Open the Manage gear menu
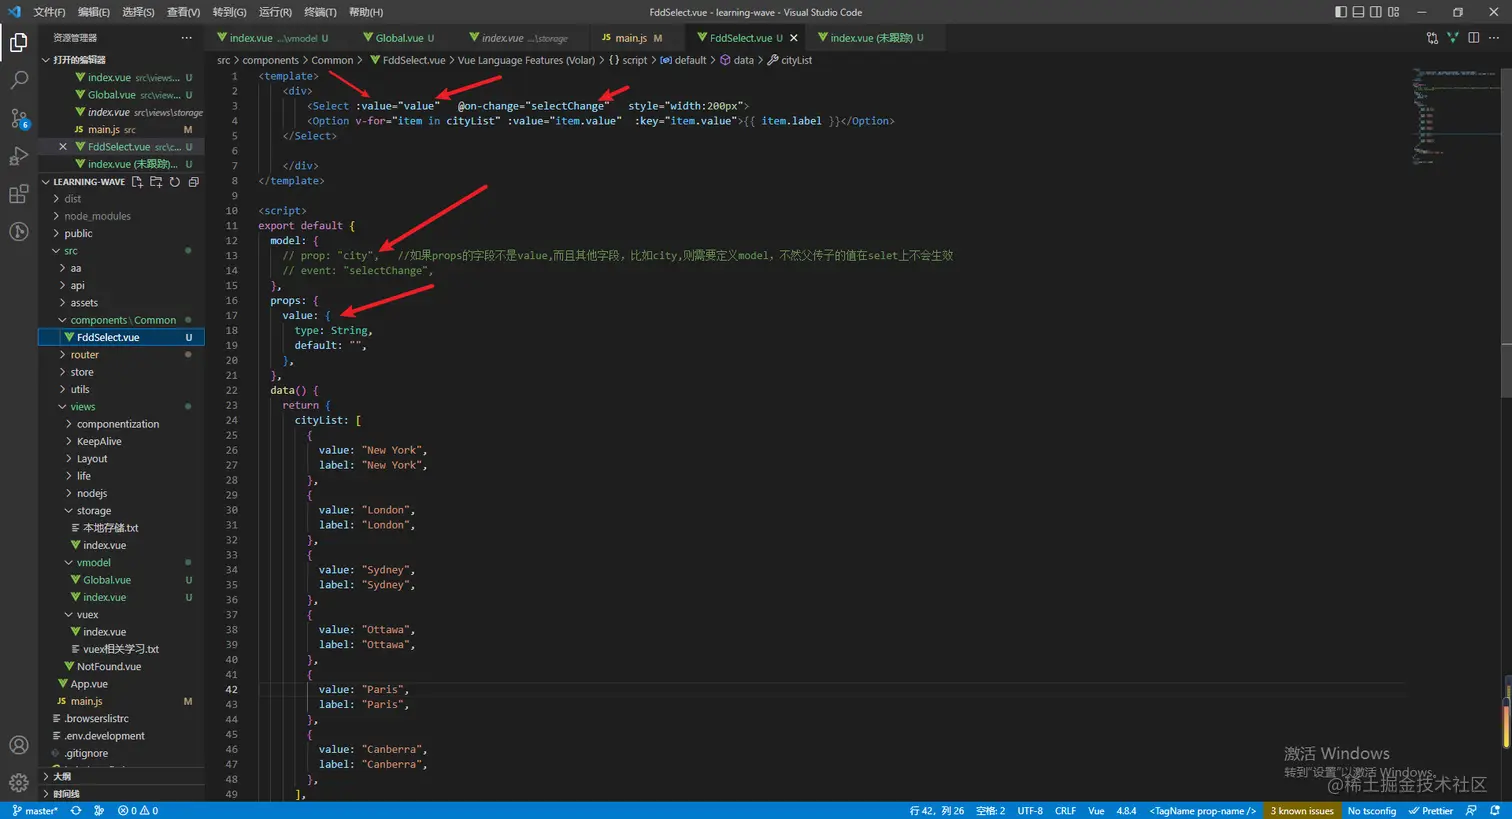This screenshot has height=819, width=1512. point(19,782)
